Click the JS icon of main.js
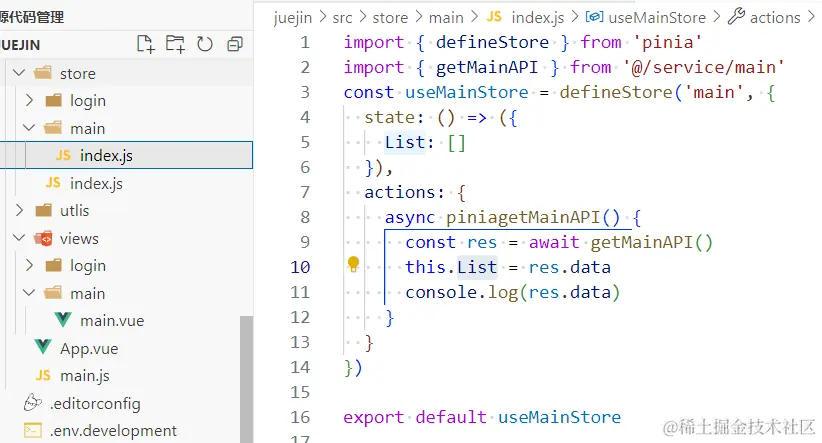 (43, 375)
